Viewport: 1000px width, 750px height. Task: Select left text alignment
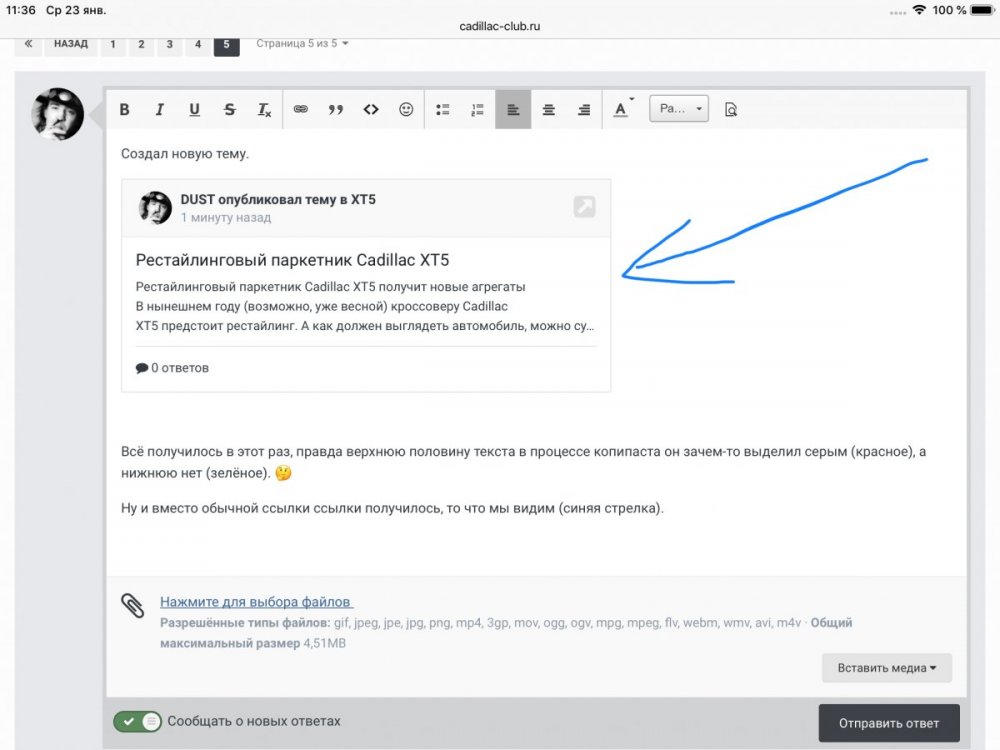coord(513,110)
